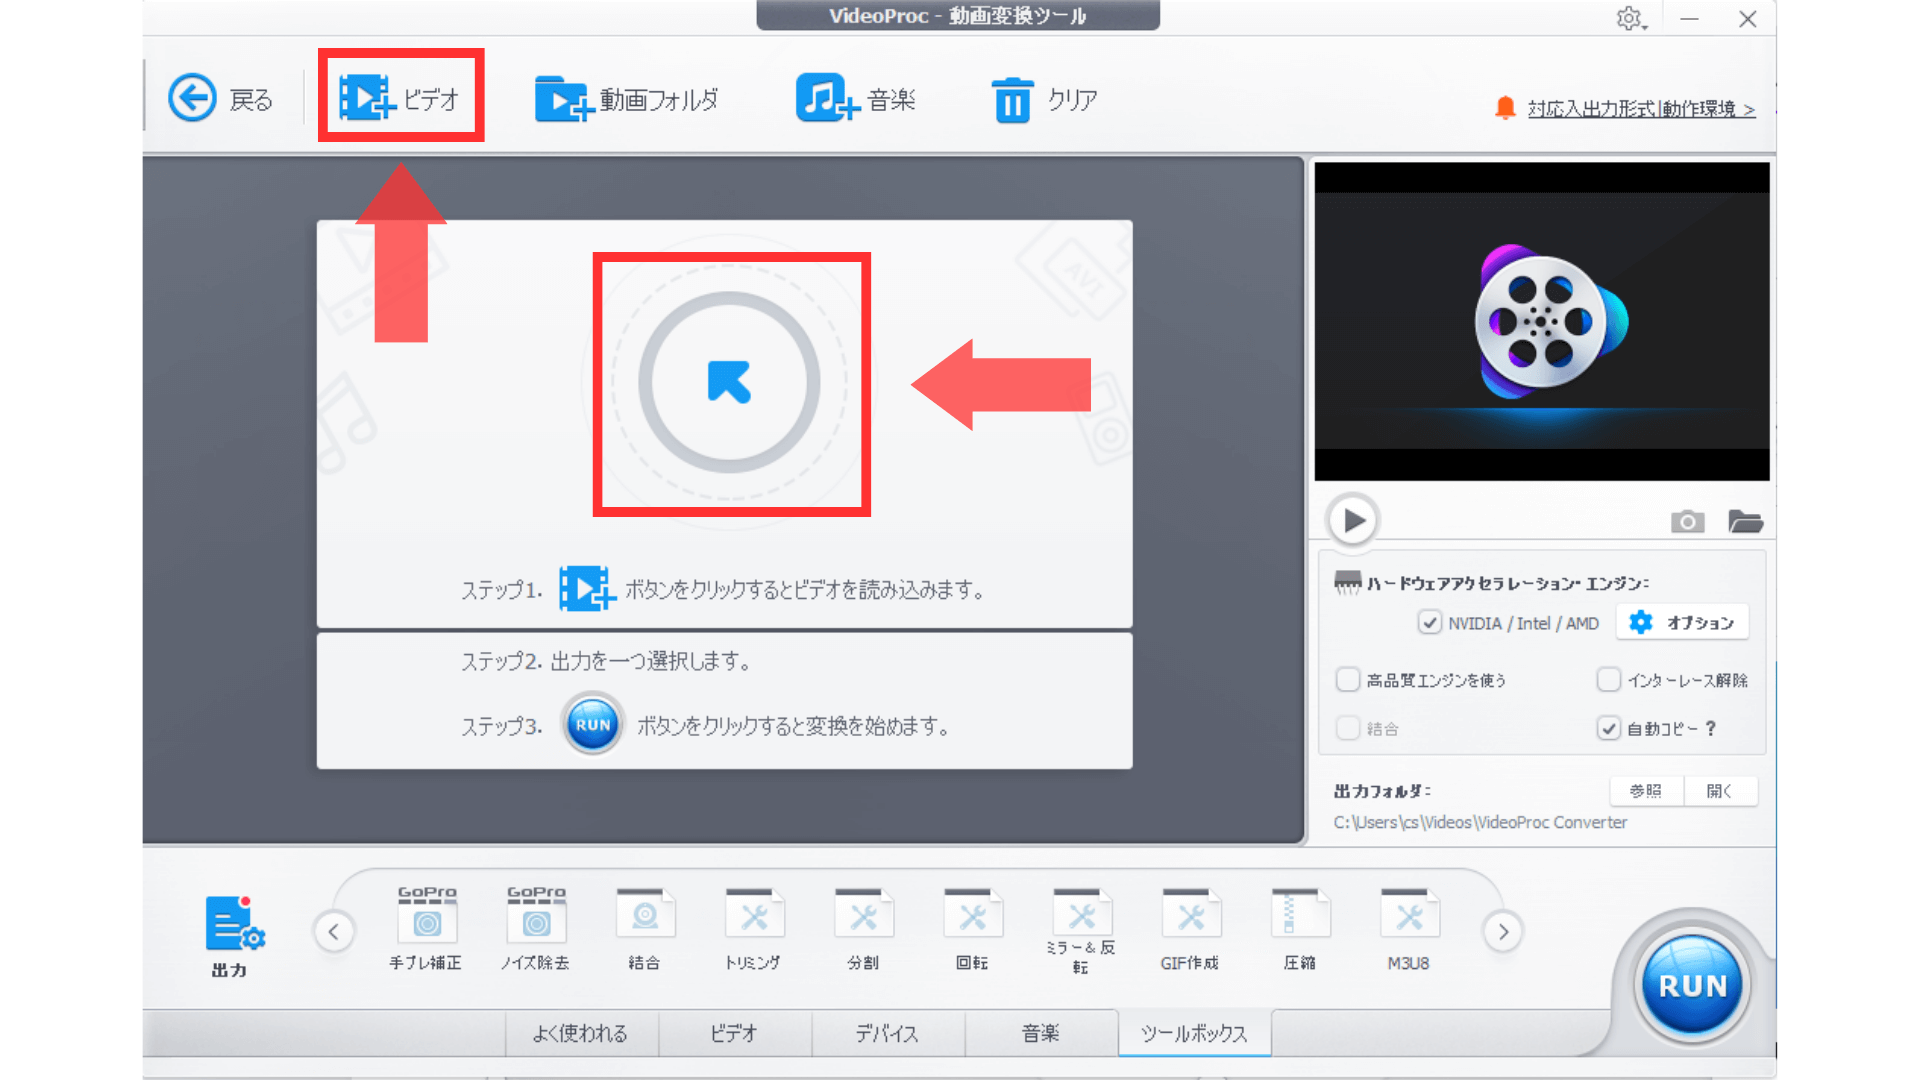Switch to the 音楽 format tab
Image resolution: width=1920 pixels, height=1080 pixels.
1041,1033
